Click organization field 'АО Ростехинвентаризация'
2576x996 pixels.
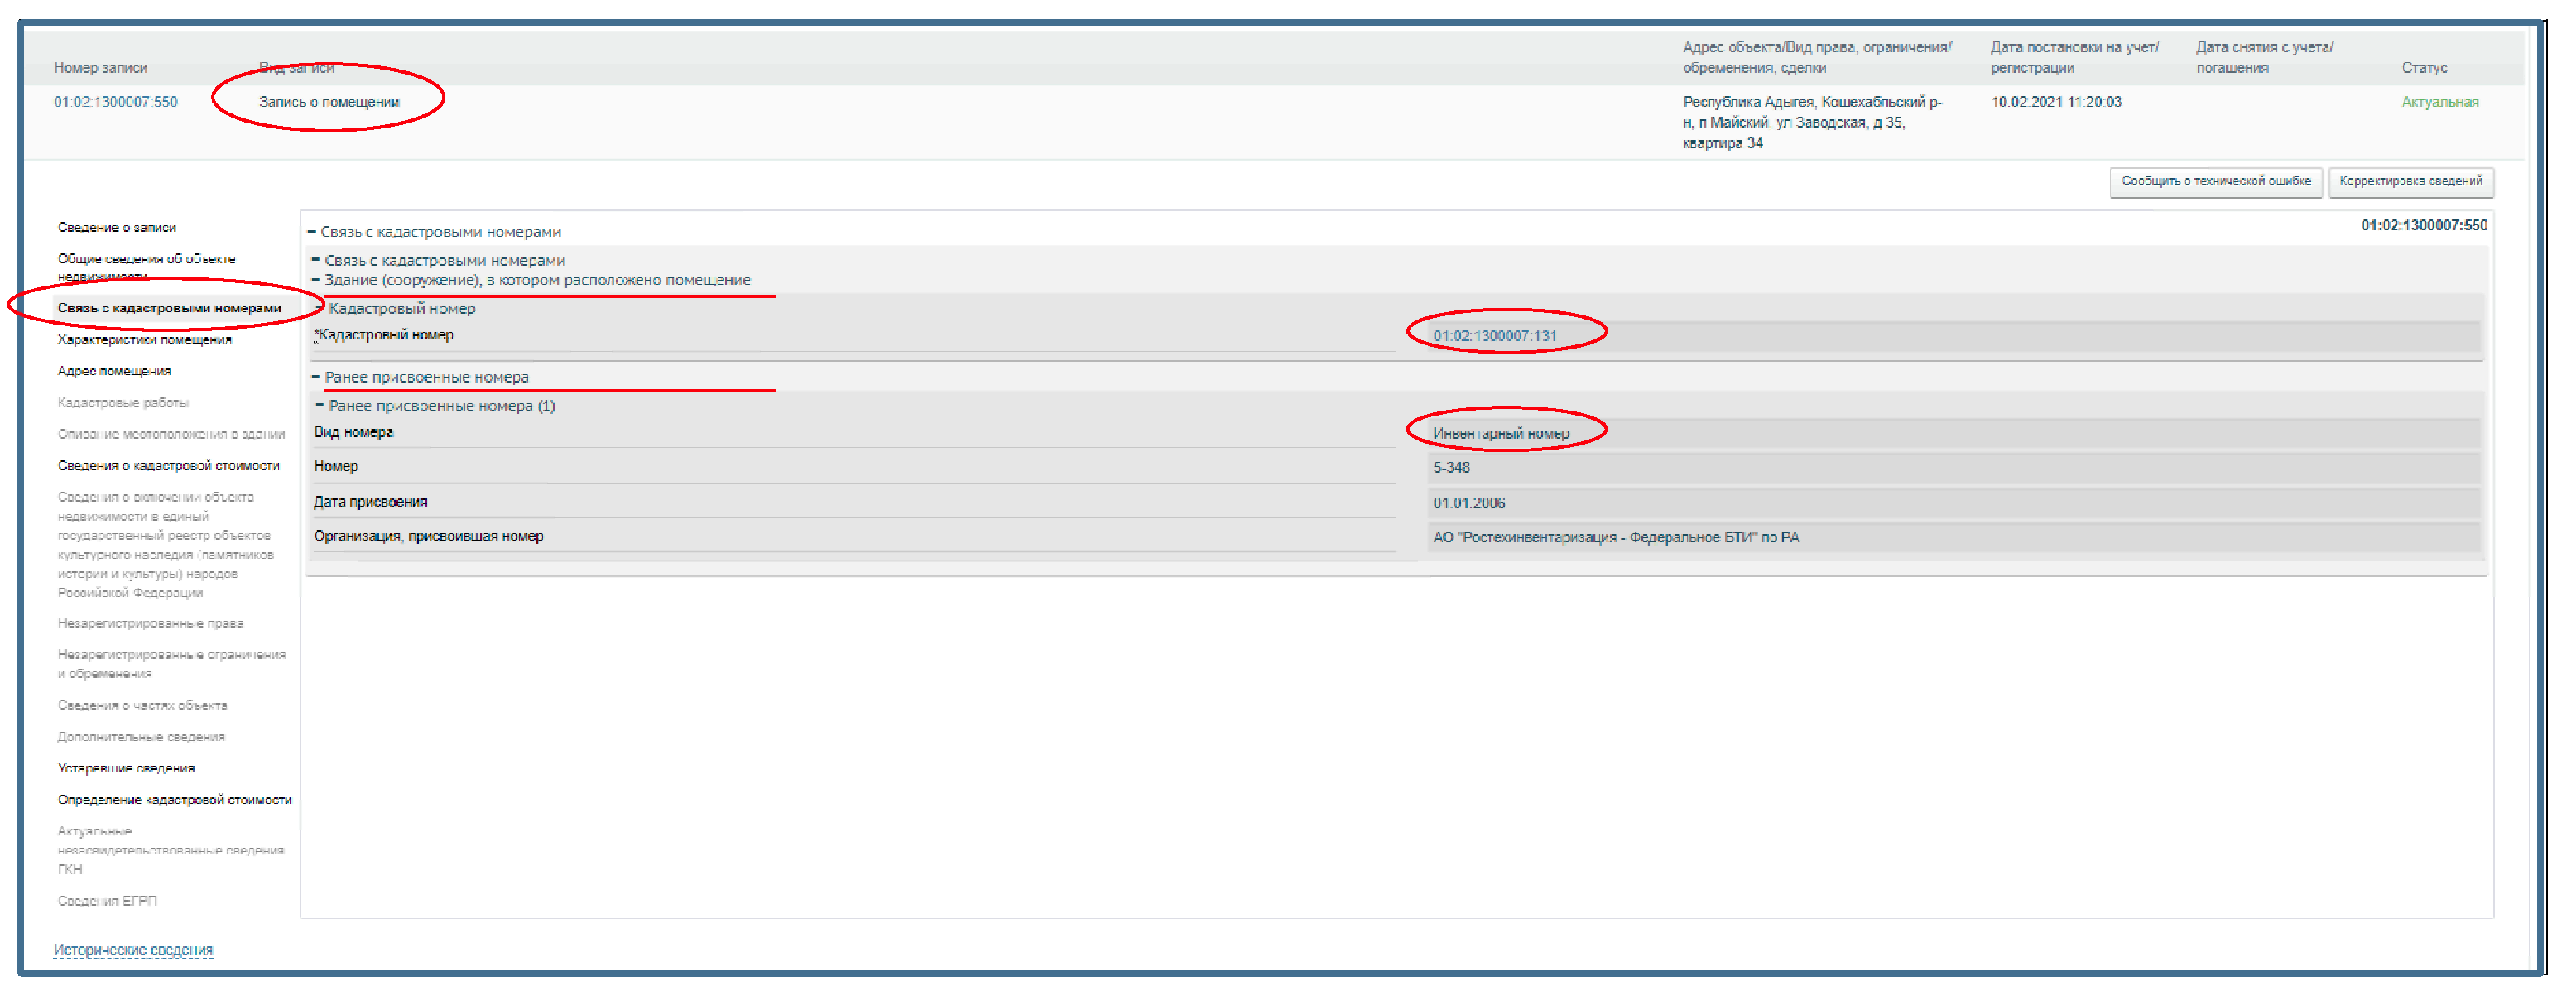pyautogui.click(x=1954, y=538)
